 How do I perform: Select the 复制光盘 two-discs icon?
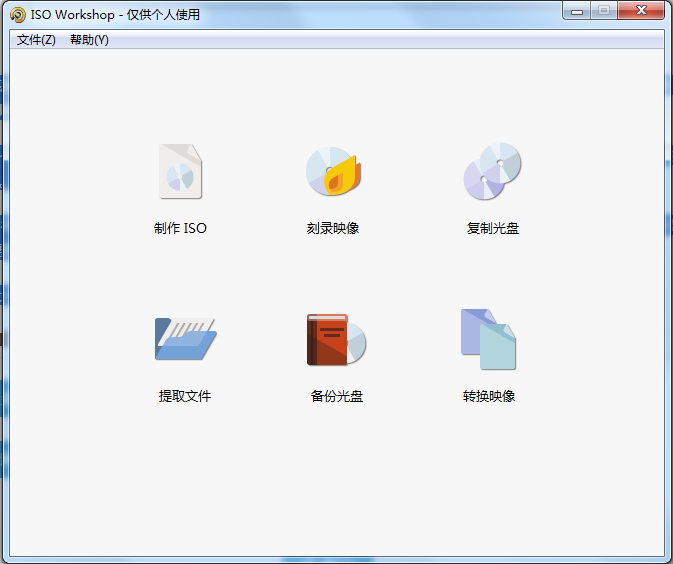pyautogui.click(x=492, y=171)
